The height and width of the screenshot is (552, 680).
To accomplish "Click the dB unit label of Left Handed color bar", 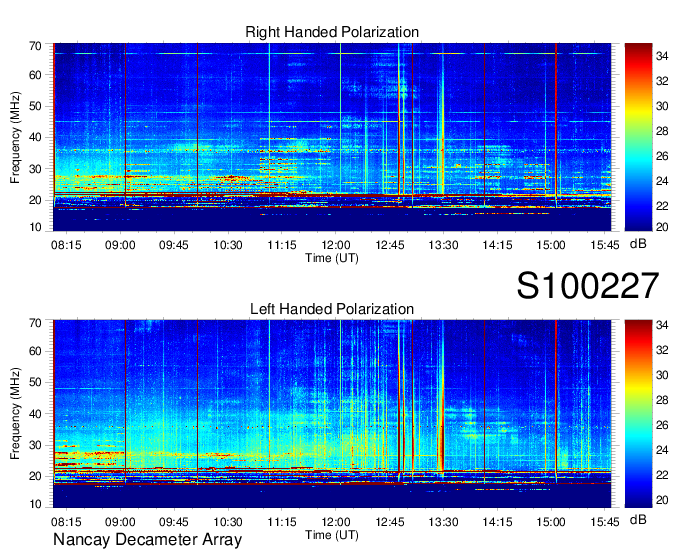I will click(638, 519).
